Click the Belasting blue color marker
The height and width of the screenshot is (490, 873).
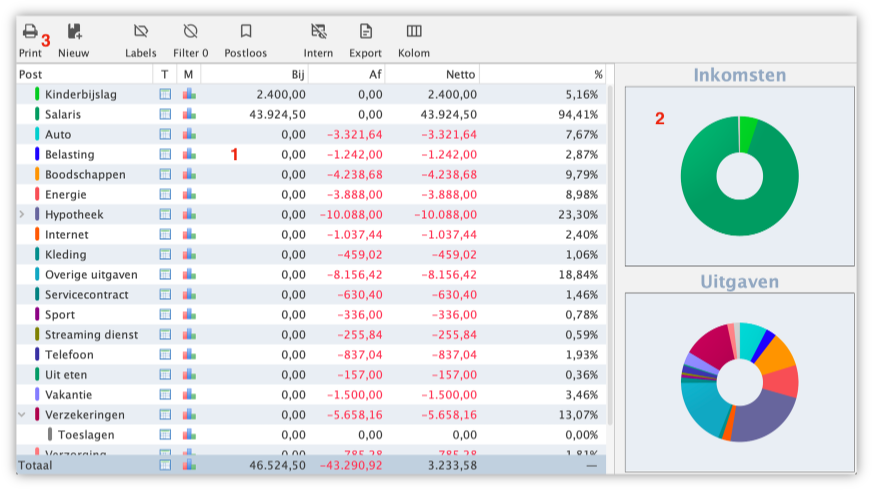pos(37,155)
